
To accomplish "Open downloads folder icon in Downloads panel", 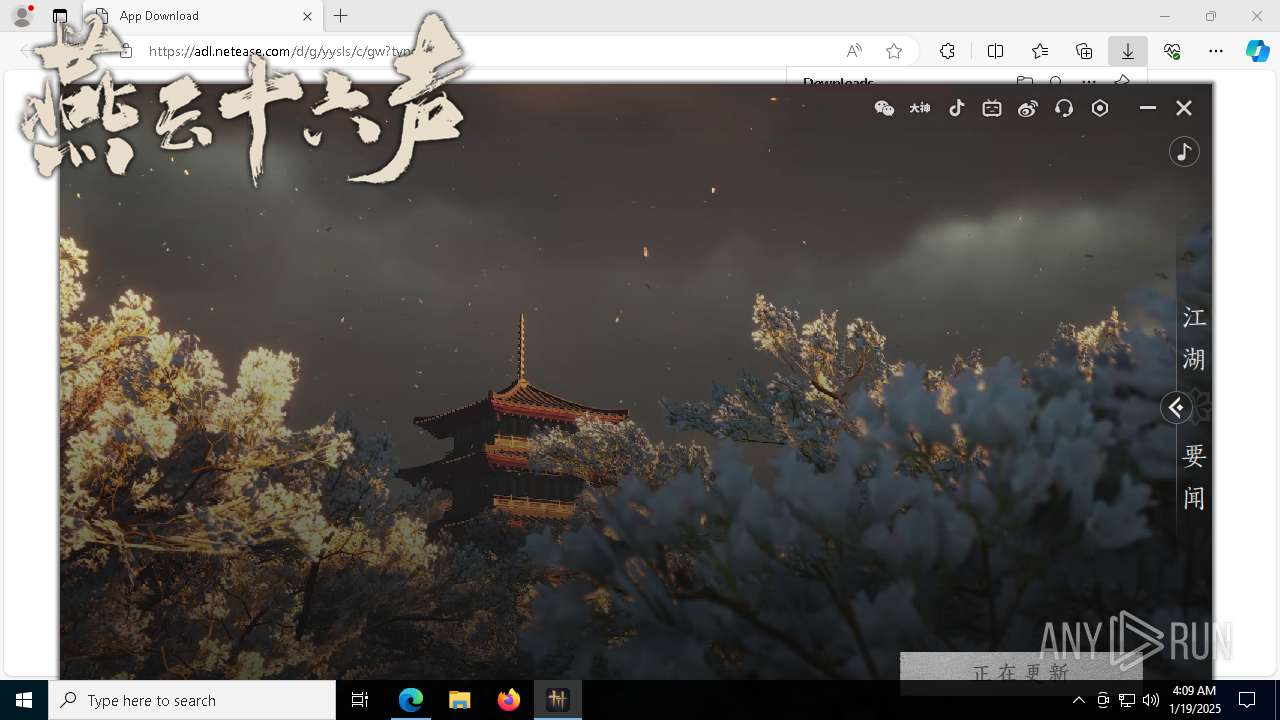I will 1024,82.
